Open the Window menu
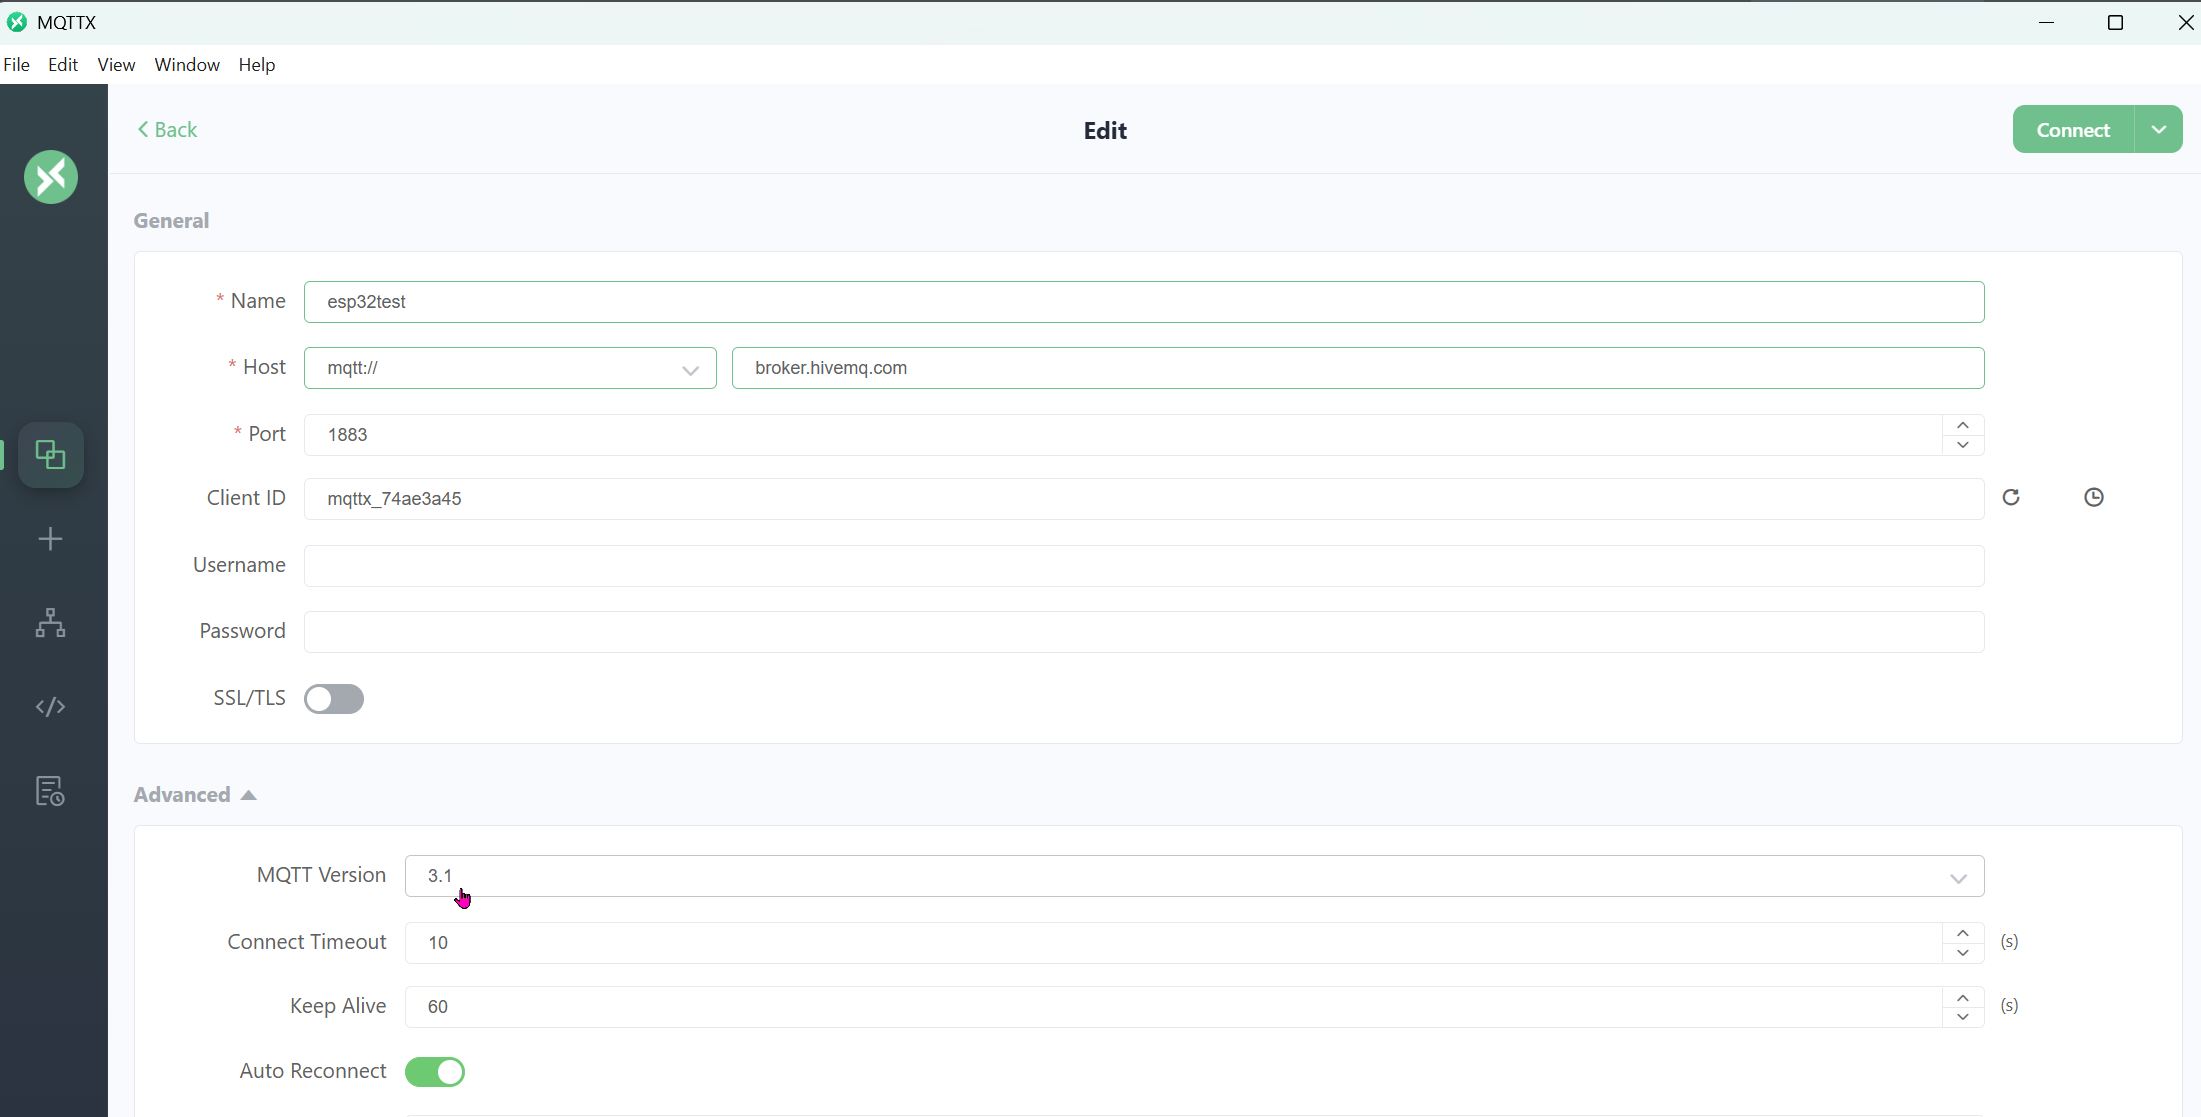 pyautogui.click(x=187, y=65)
